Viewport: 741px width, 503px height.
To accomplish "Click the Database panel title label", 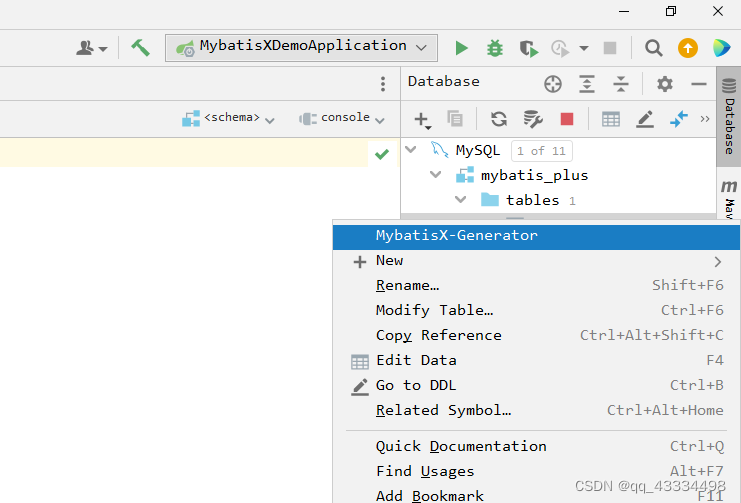I will pos(444,82).
